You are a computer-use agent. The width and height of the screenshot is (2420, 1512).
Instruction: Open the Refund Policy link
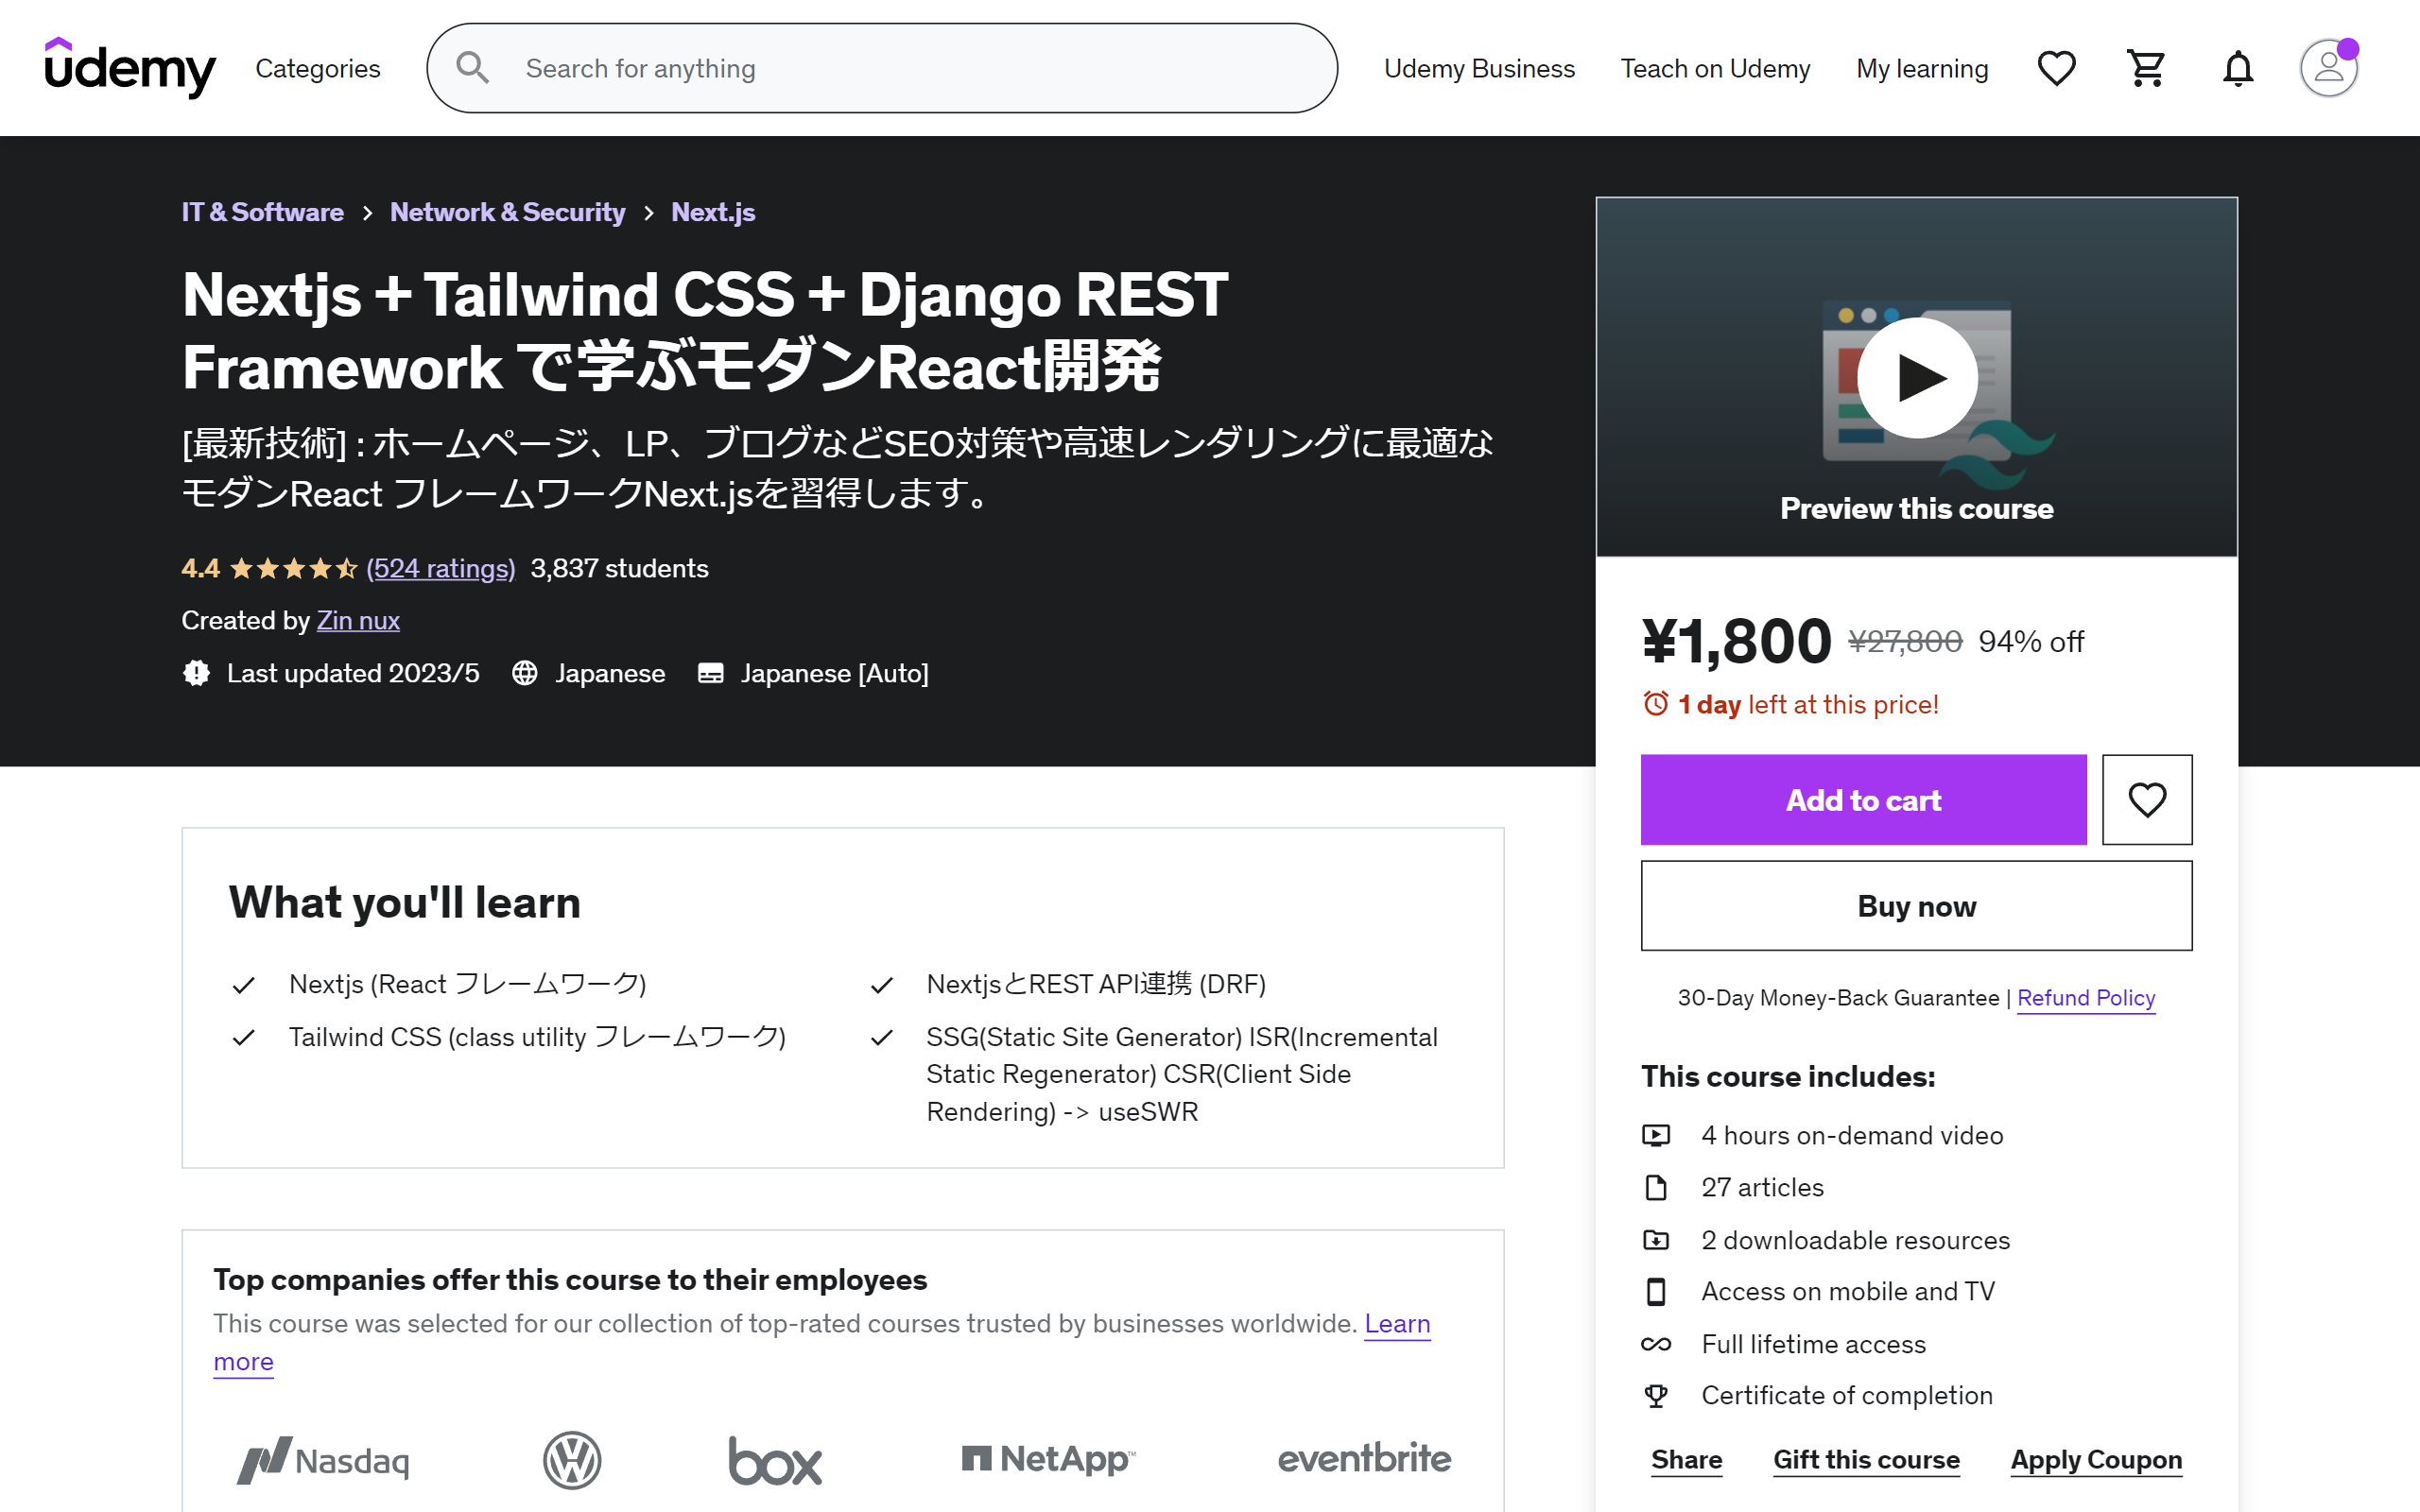pos(2086,998)
